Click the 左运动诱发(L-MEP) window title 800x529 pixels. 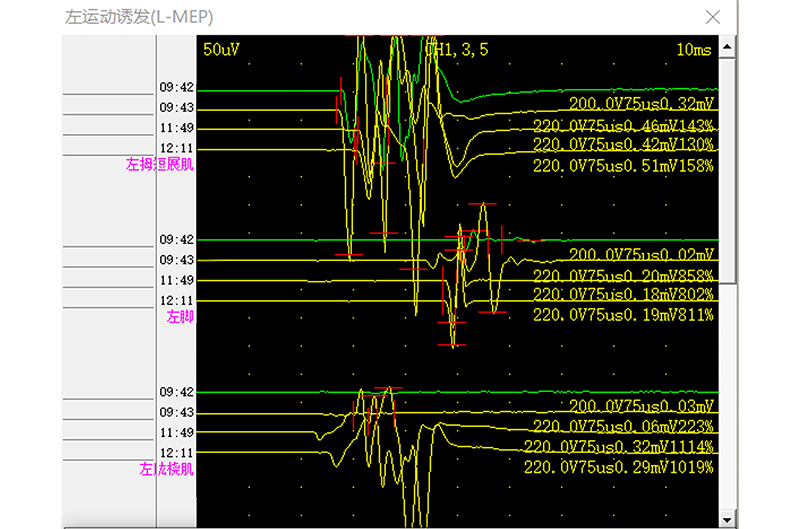(x=139, y=17)
